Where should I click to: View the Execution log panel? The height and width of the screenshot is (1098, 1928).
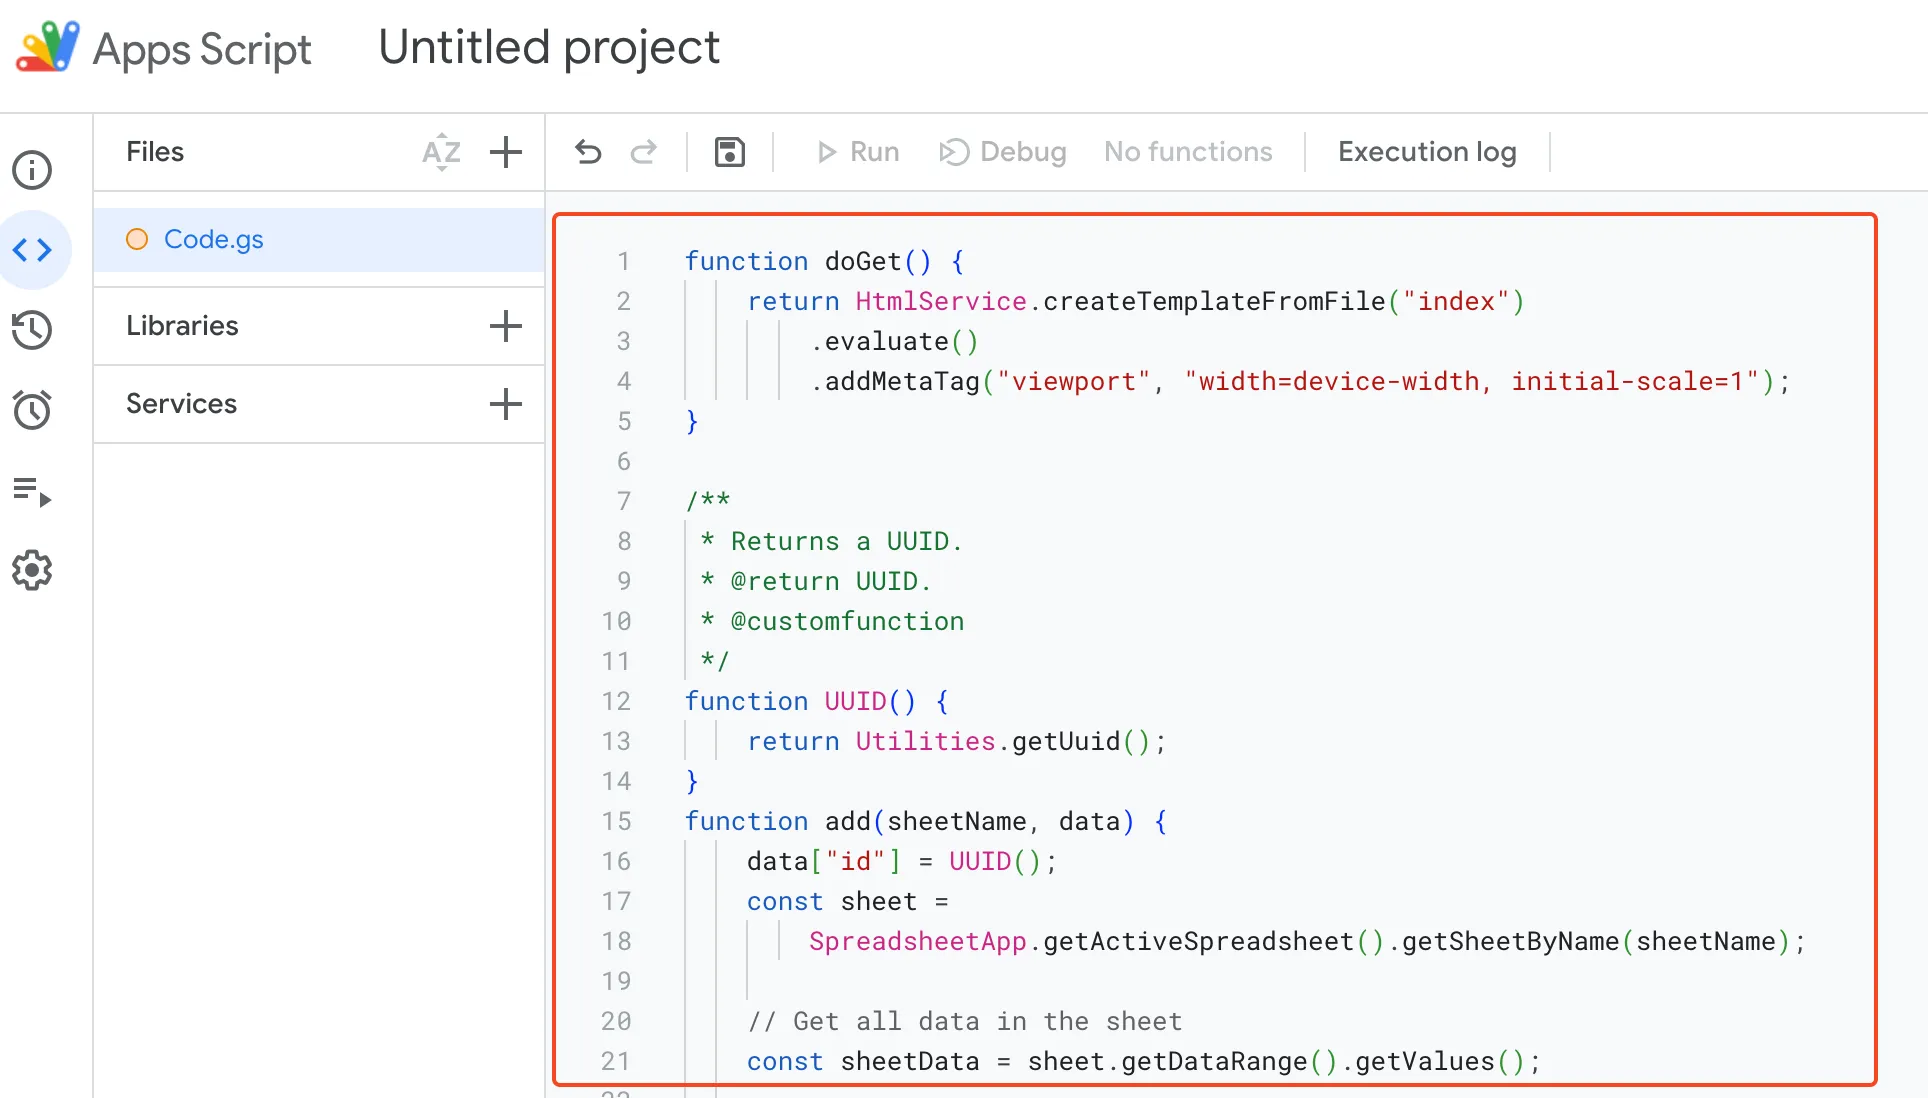coord(1426,151)
